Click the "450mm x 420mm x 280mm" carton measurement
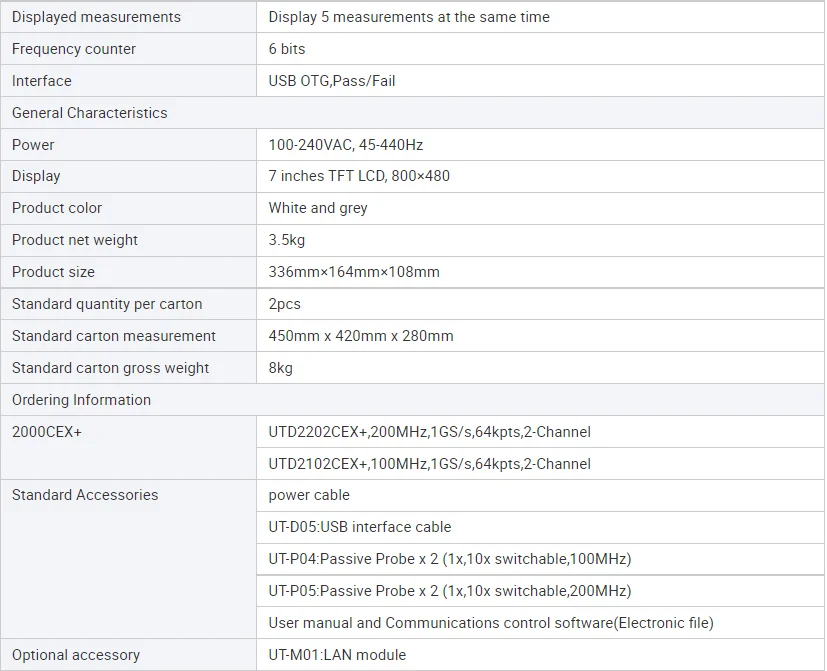The image size is (827, 671). (x=361, y=336)
